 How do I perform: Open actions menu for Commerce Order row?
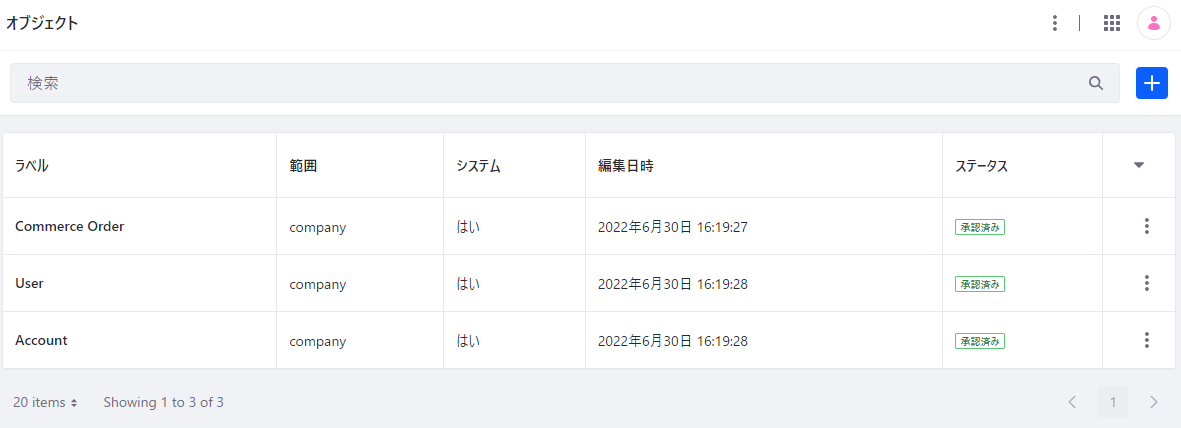point(1146,226)
